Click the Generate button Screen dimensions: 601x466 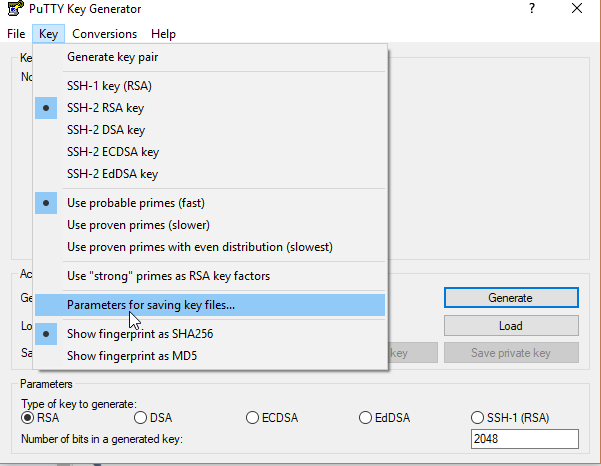511,298
